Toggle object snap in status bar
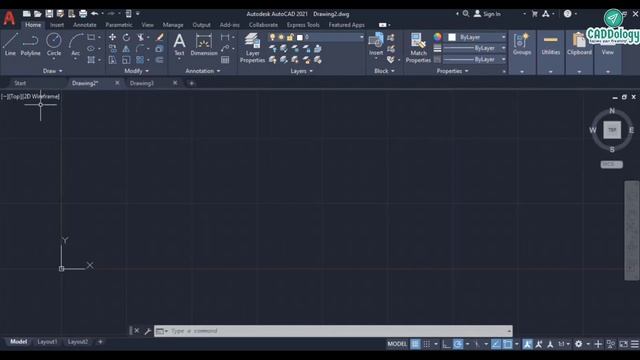 [x=507, y=344]
